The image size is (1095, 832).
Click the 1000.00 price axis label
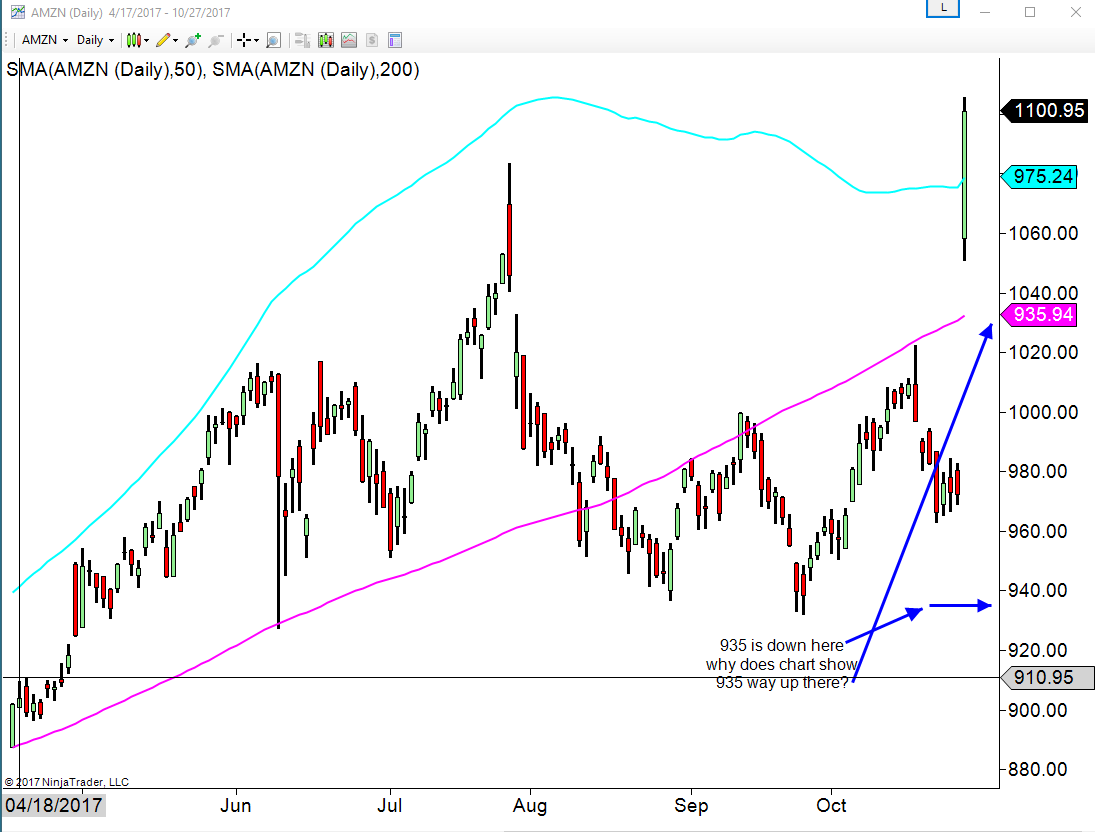[x=1043, y=412]
